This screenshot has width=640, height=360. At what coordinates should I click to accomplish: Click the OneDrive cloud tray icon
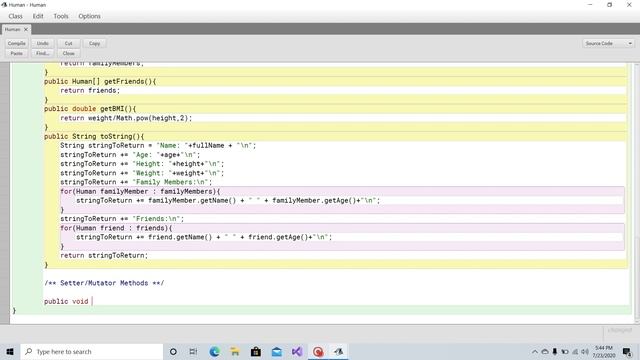click(545, 351)
